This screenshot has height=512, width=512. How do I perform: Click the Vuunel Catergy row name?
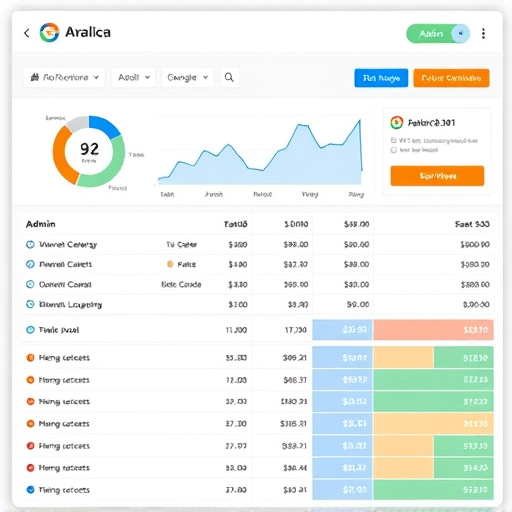pyautogui.click(x=68, y=245)
